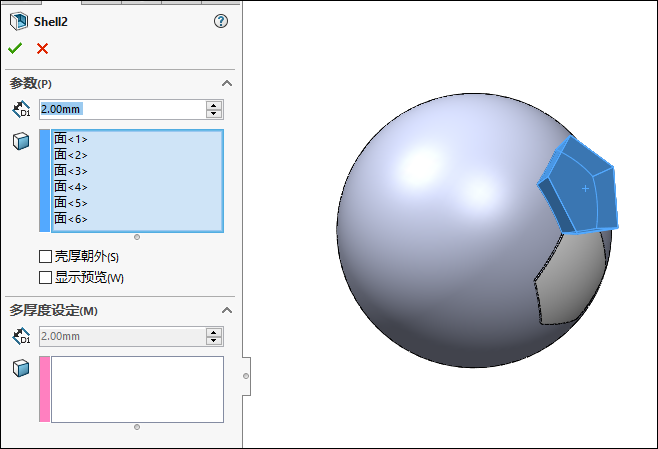
Task: Click the Shell2 title text
Action: (50, 21)
